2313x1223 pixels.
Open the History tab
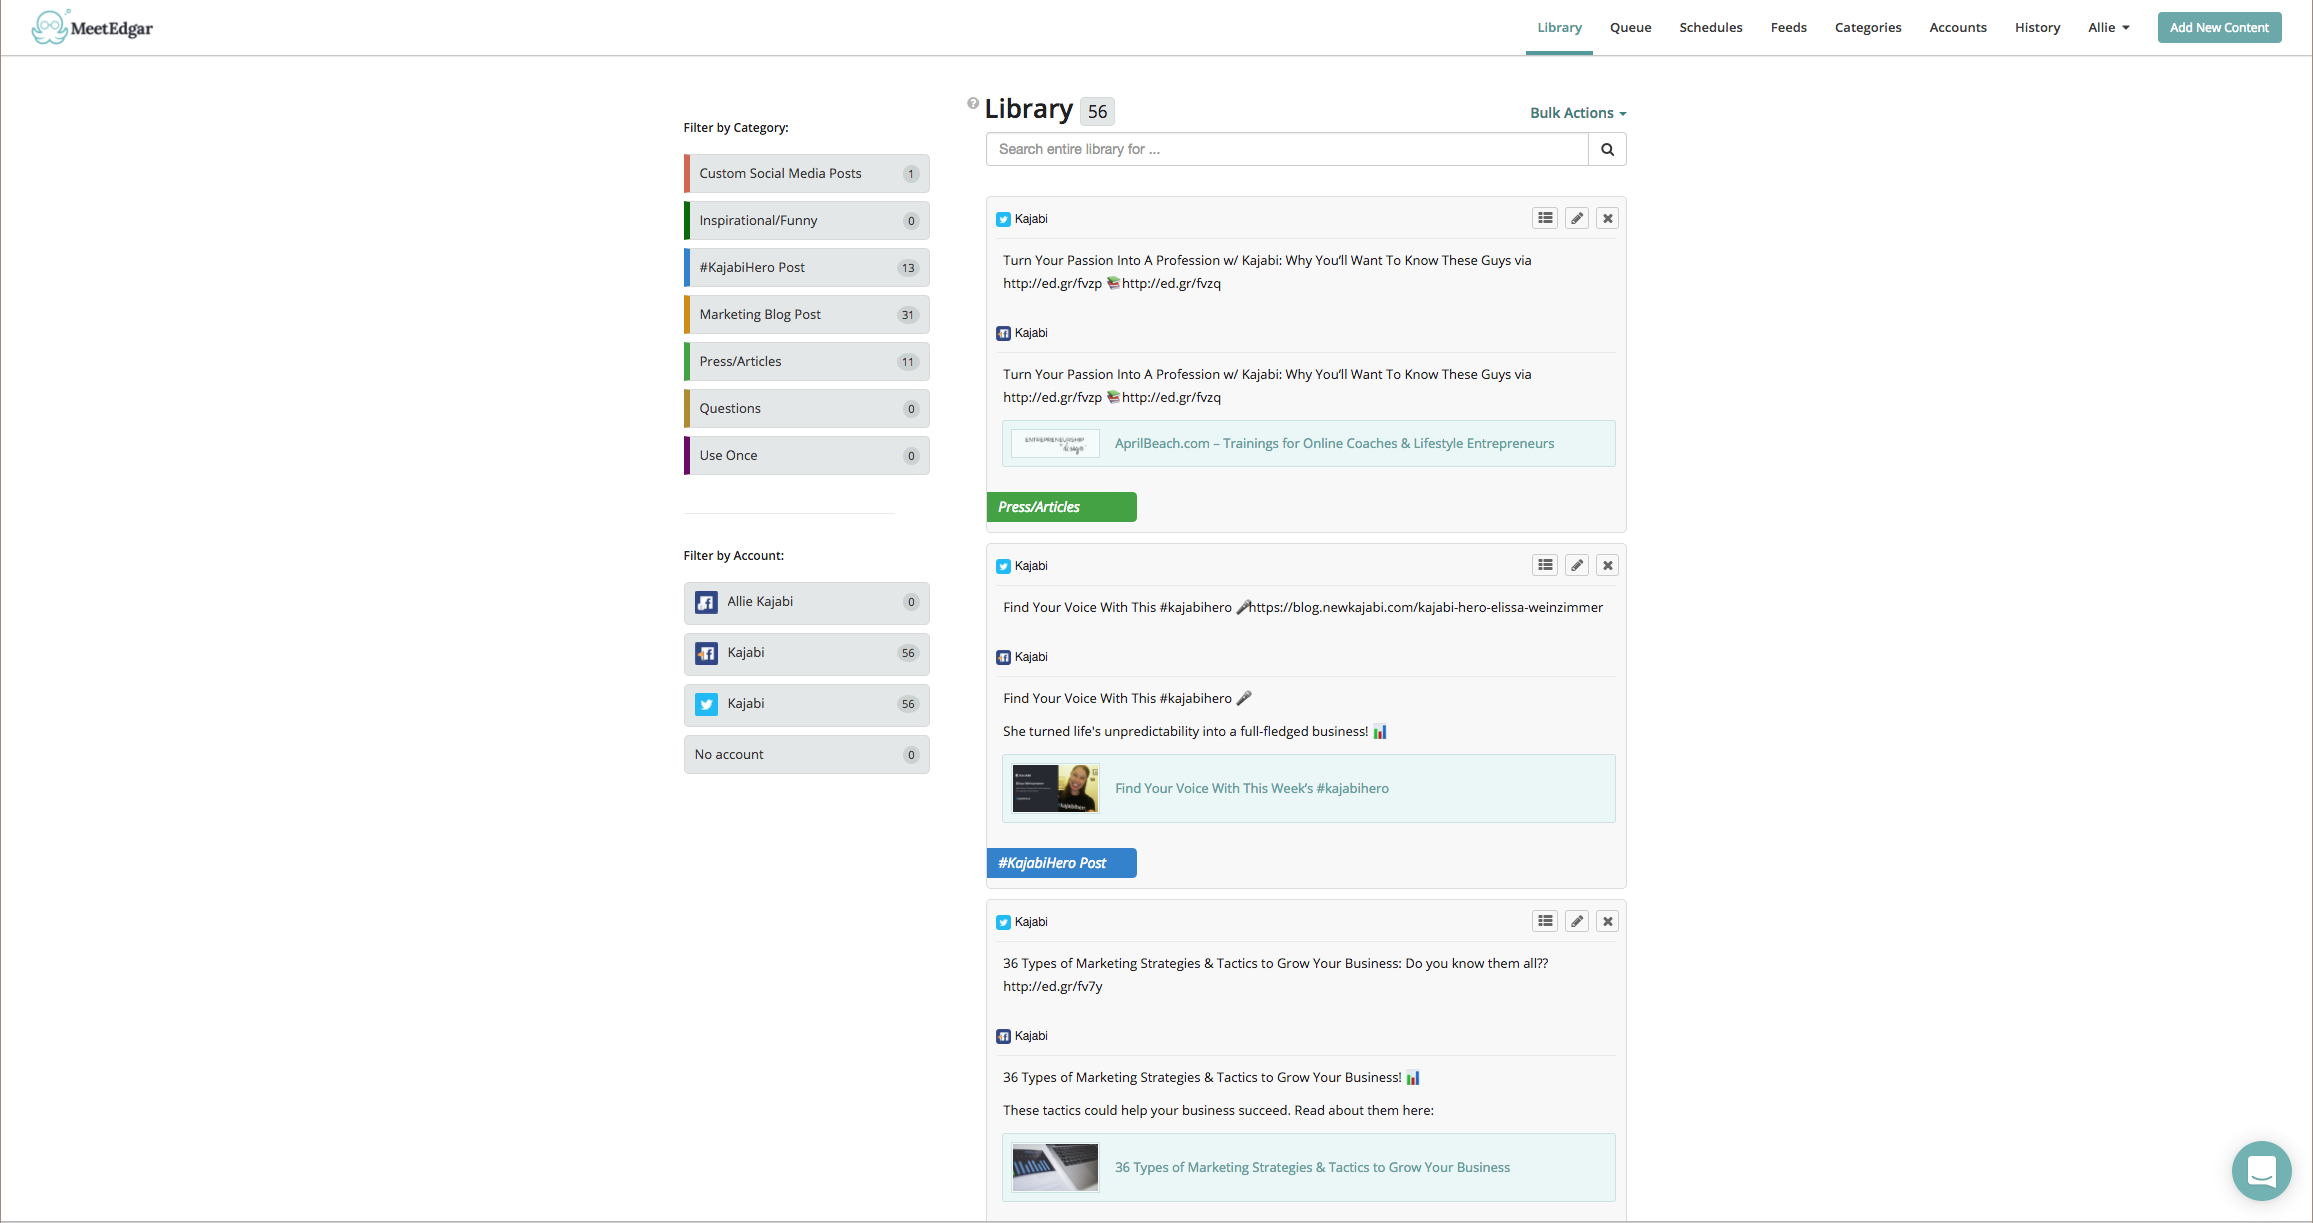pyautogui.click(x=2037, y=27)
